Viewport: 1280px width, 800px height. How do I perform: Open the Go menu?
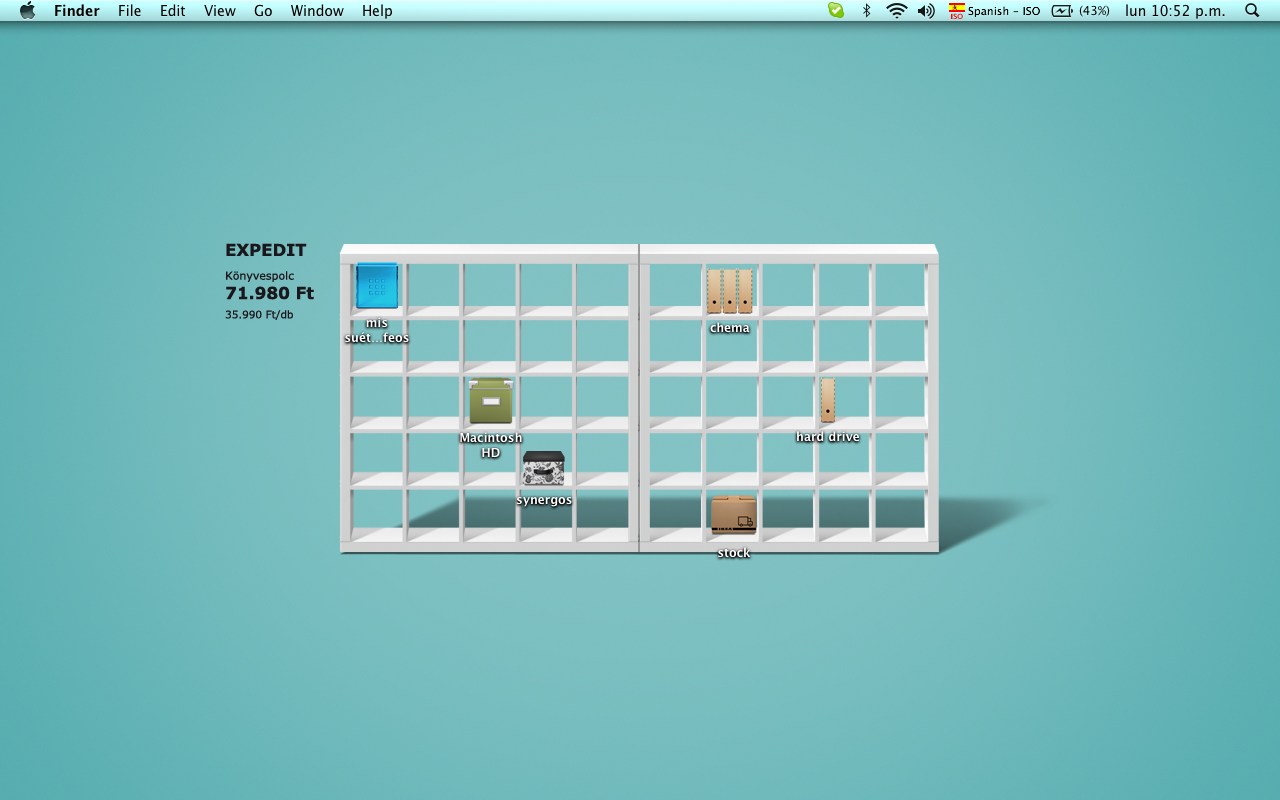coord(263,11)
